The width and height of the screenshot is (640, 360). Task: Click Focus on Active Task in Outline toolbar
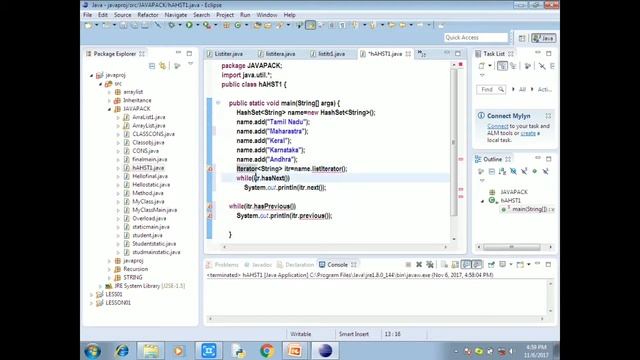tap(481, 171)
